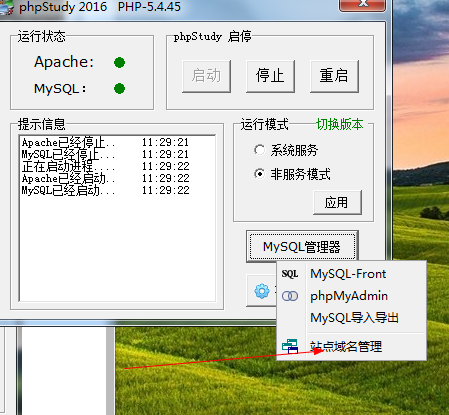The height and width of the screenshot is (415, 449).
Task: Click the disabled 启动 button
Action: click(x=206, y=76)
